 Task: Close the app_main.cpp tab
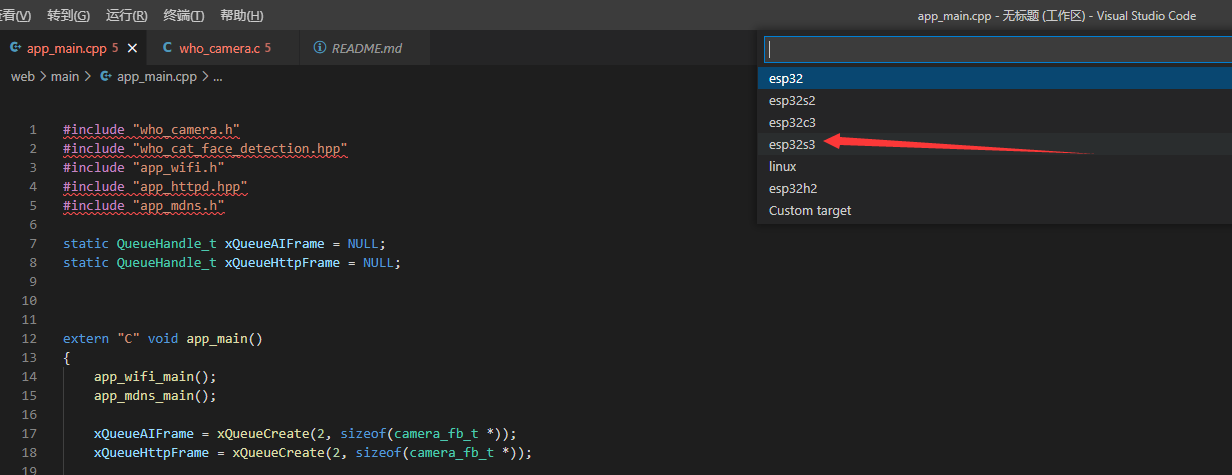tap(132, 48)
